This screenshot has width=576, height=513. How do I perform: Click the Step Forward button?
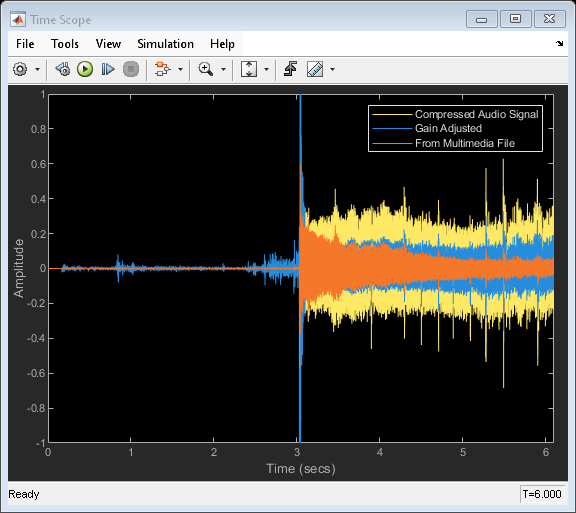pyautogui.click(x=108, y=69)
